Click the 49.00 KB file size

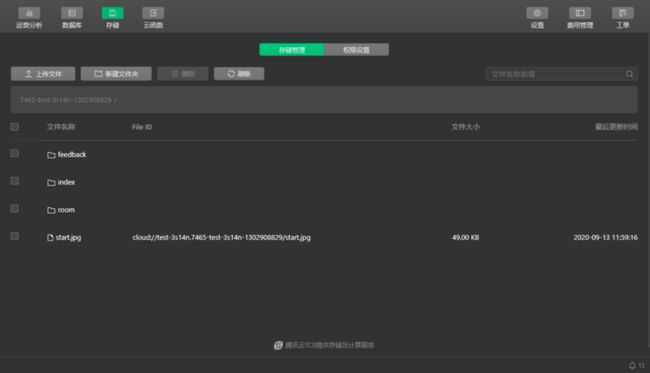pos(466,237)
